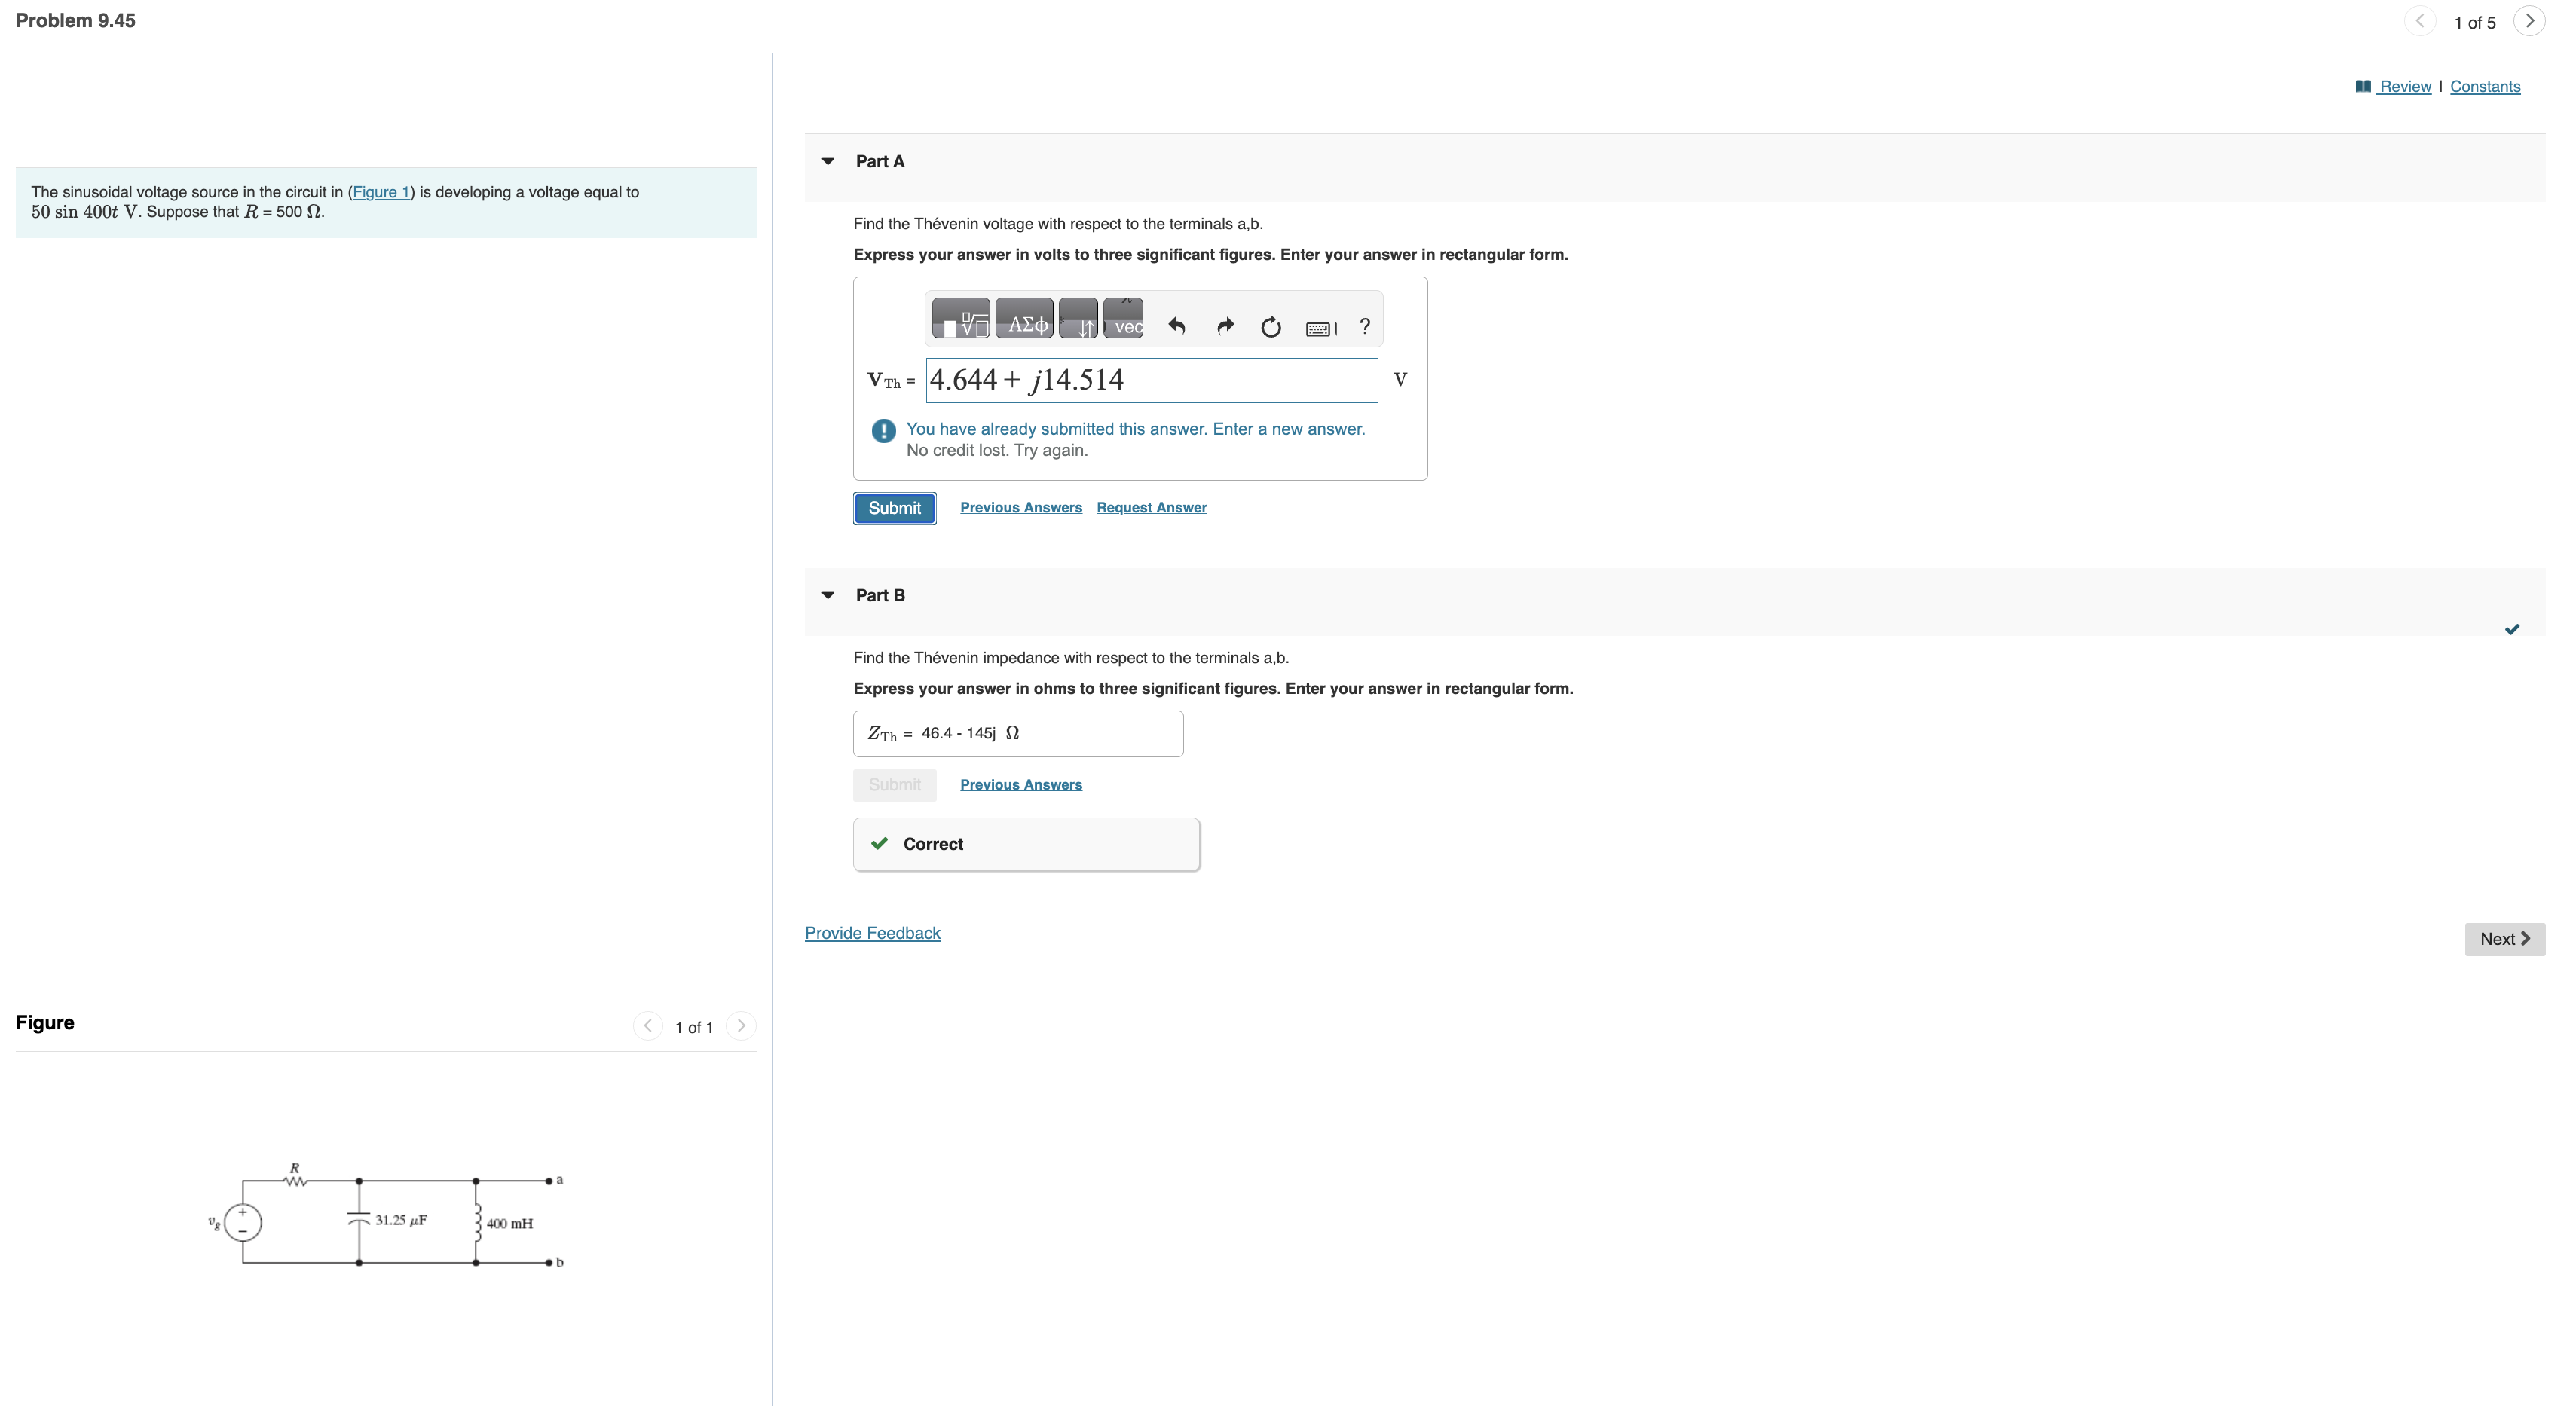2576x1406 pixels.
Task: Redo the edit in equation editor
Action: coord(1225,326)
